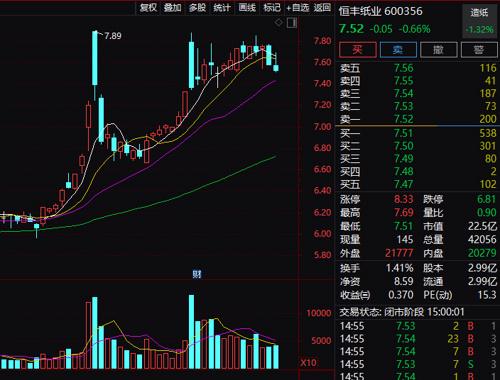This screenshot has width=500, height=380.
Task: Open the 统计 statistics menu
Action: [222, 7]
